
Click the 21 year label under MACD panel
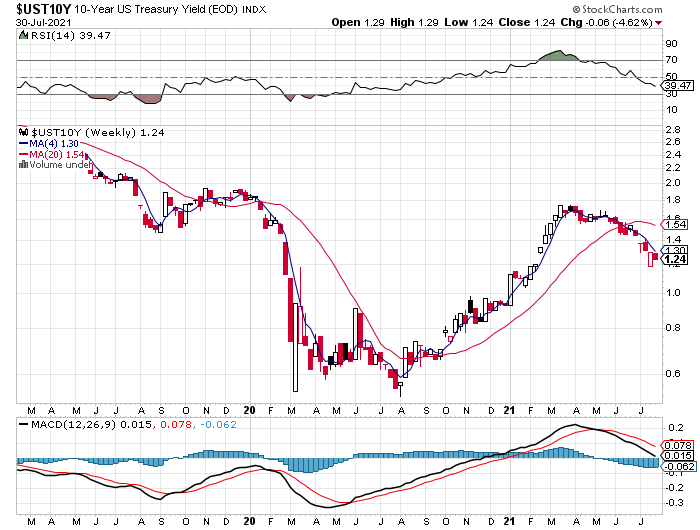509,521
